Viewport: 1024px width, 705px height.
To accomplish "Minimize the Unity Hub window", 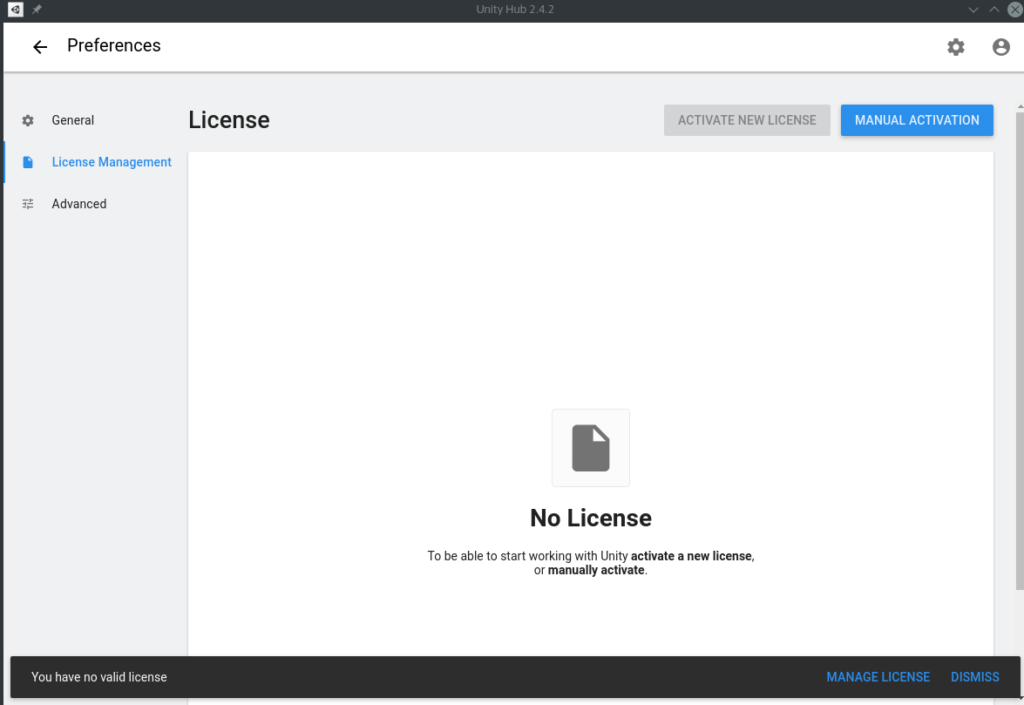I will point(973,9).
